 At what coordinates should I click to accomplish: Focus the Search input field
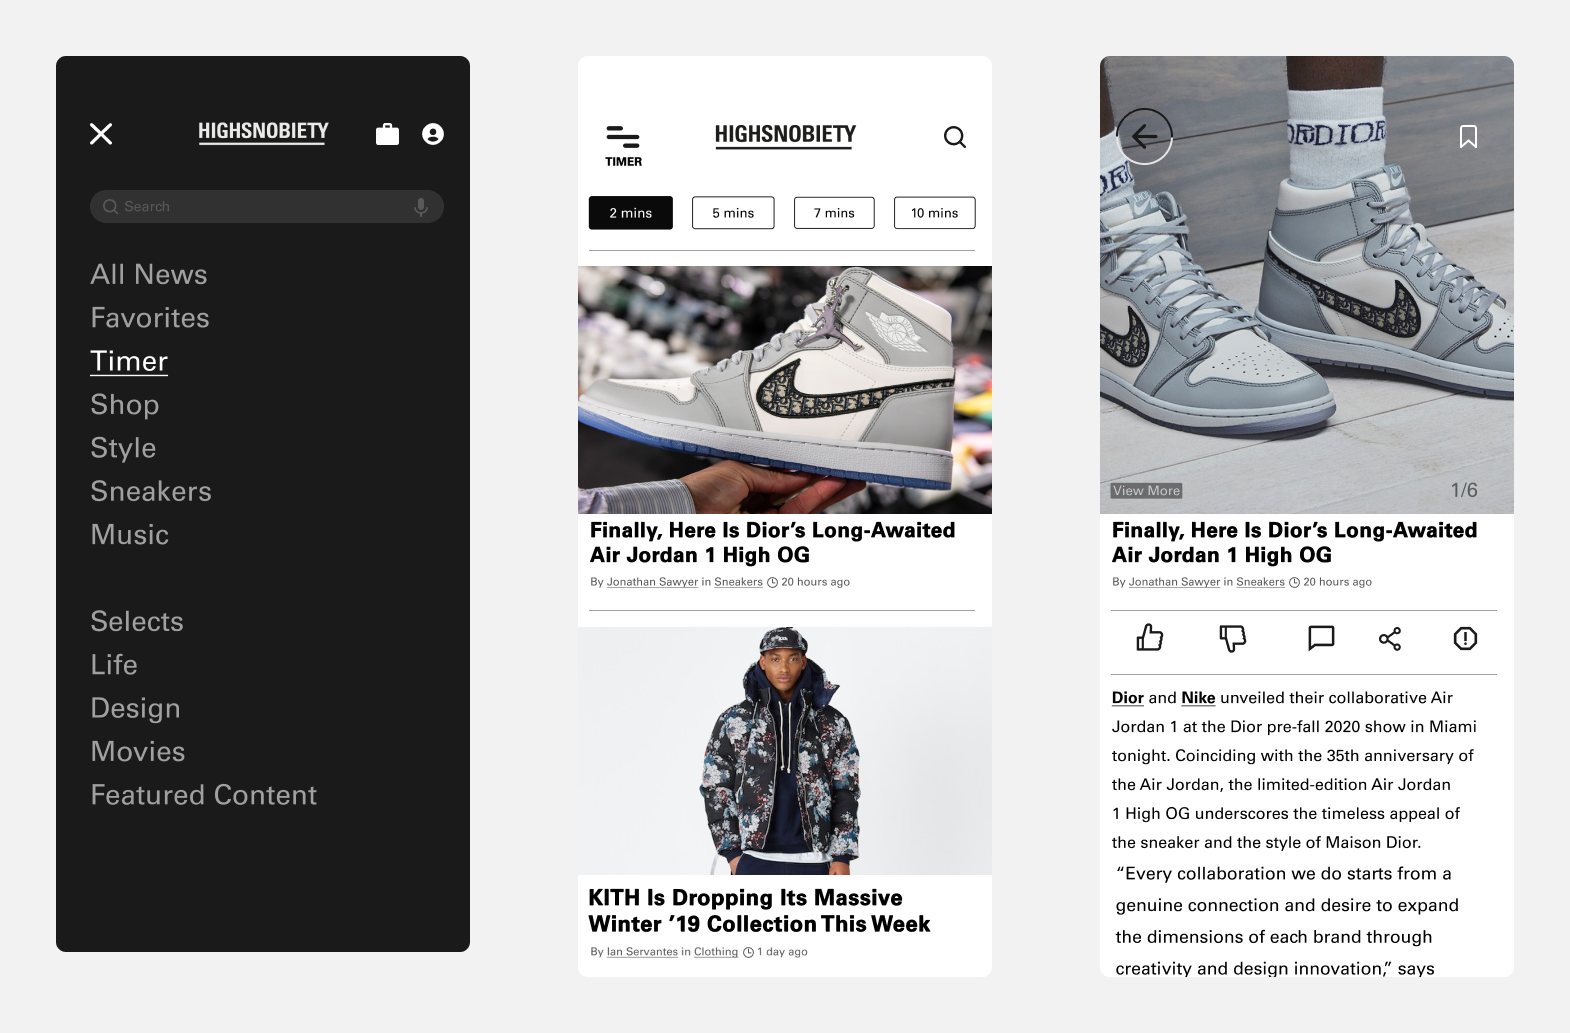click(x=267, y=207)
